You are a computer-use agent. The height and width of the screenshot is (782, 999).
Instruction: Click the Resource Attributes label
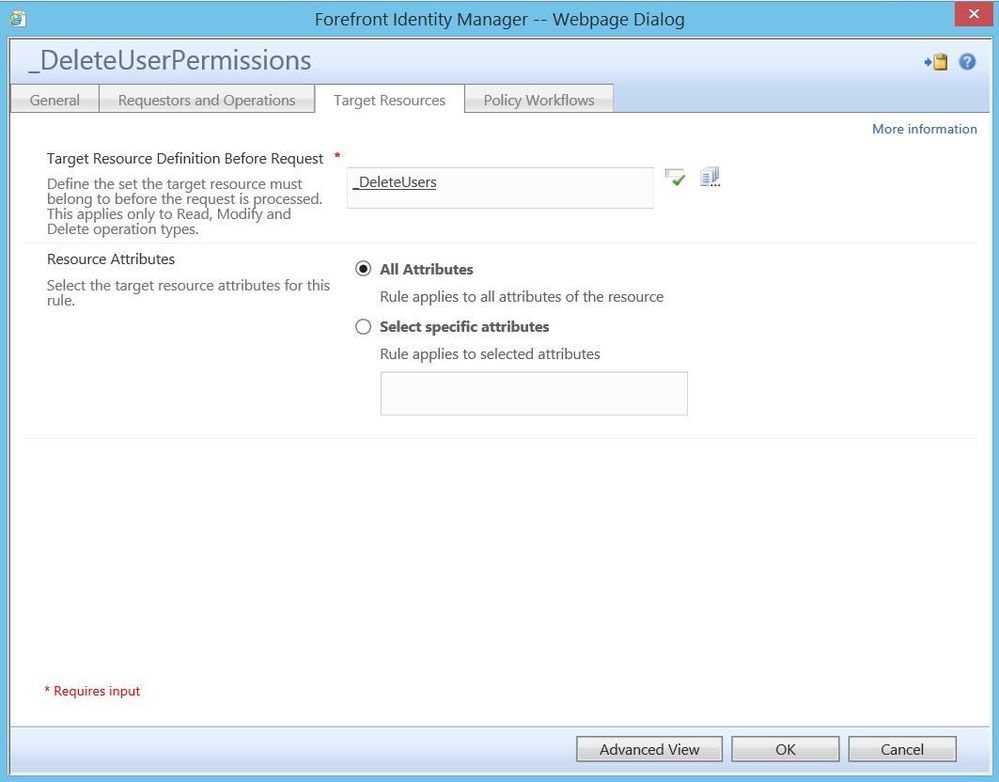point(111,259)
